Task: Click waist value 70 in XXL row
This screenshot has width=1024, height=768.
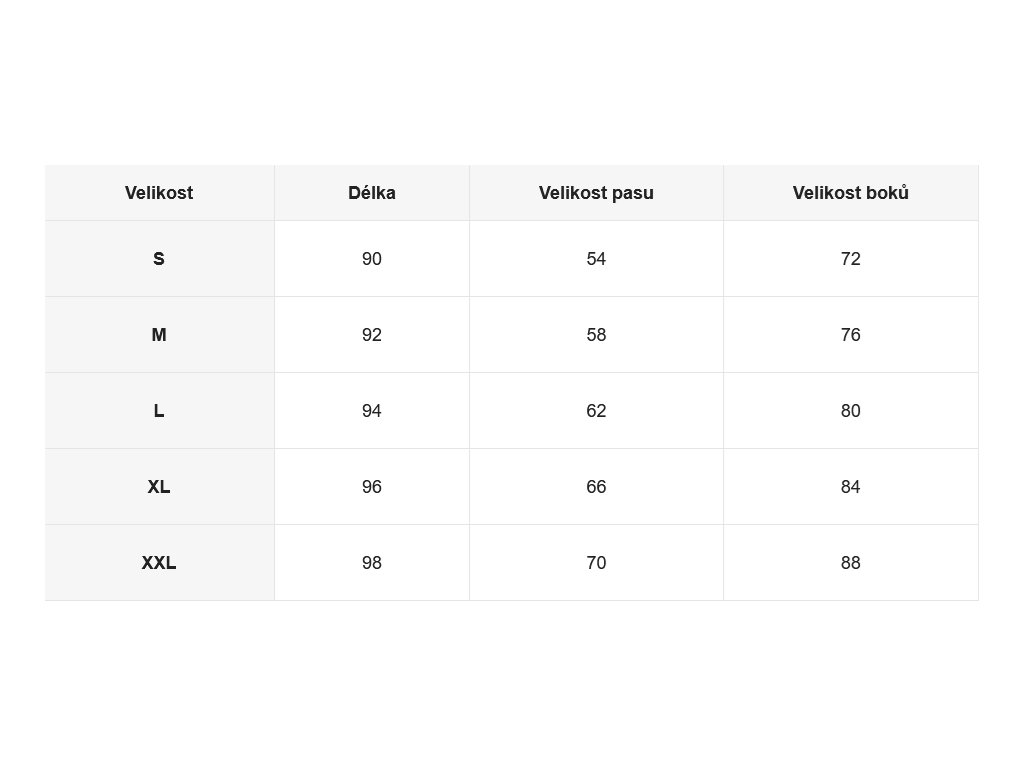Action: [596, 562]
